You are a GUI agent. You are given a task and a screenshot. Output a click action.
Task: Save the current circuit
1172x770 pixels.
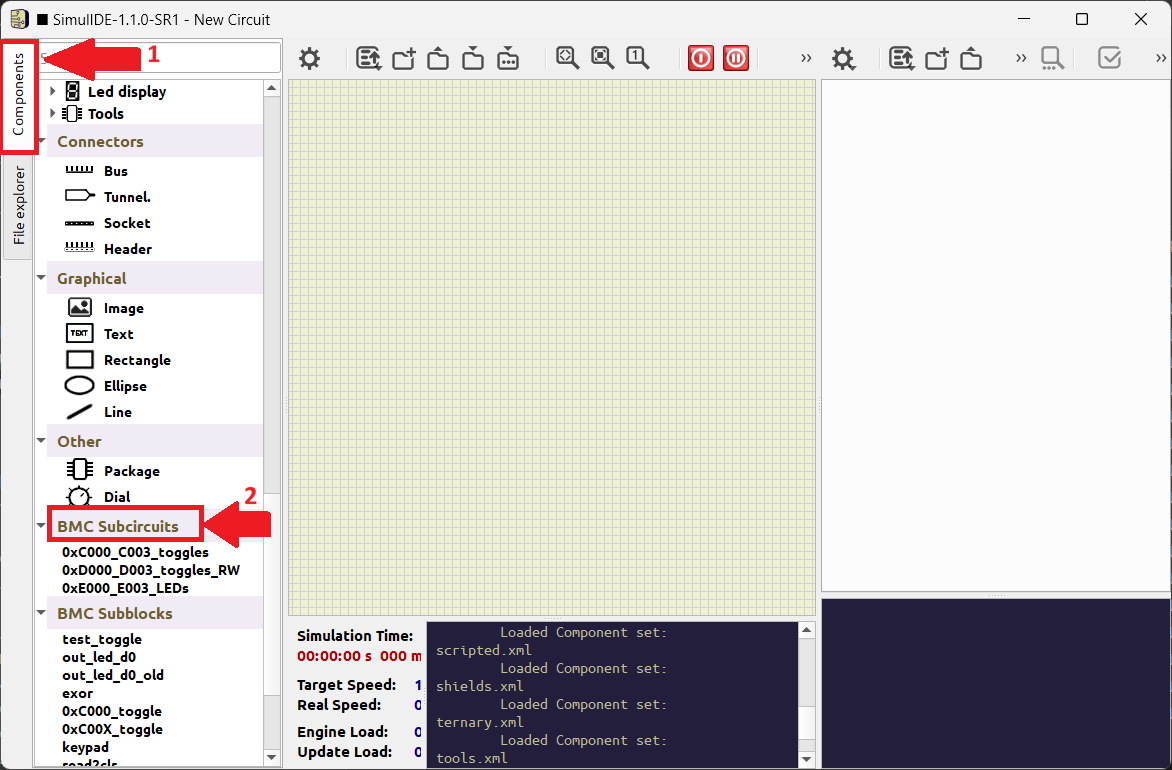pyautogui.click(x=471, y=58)
